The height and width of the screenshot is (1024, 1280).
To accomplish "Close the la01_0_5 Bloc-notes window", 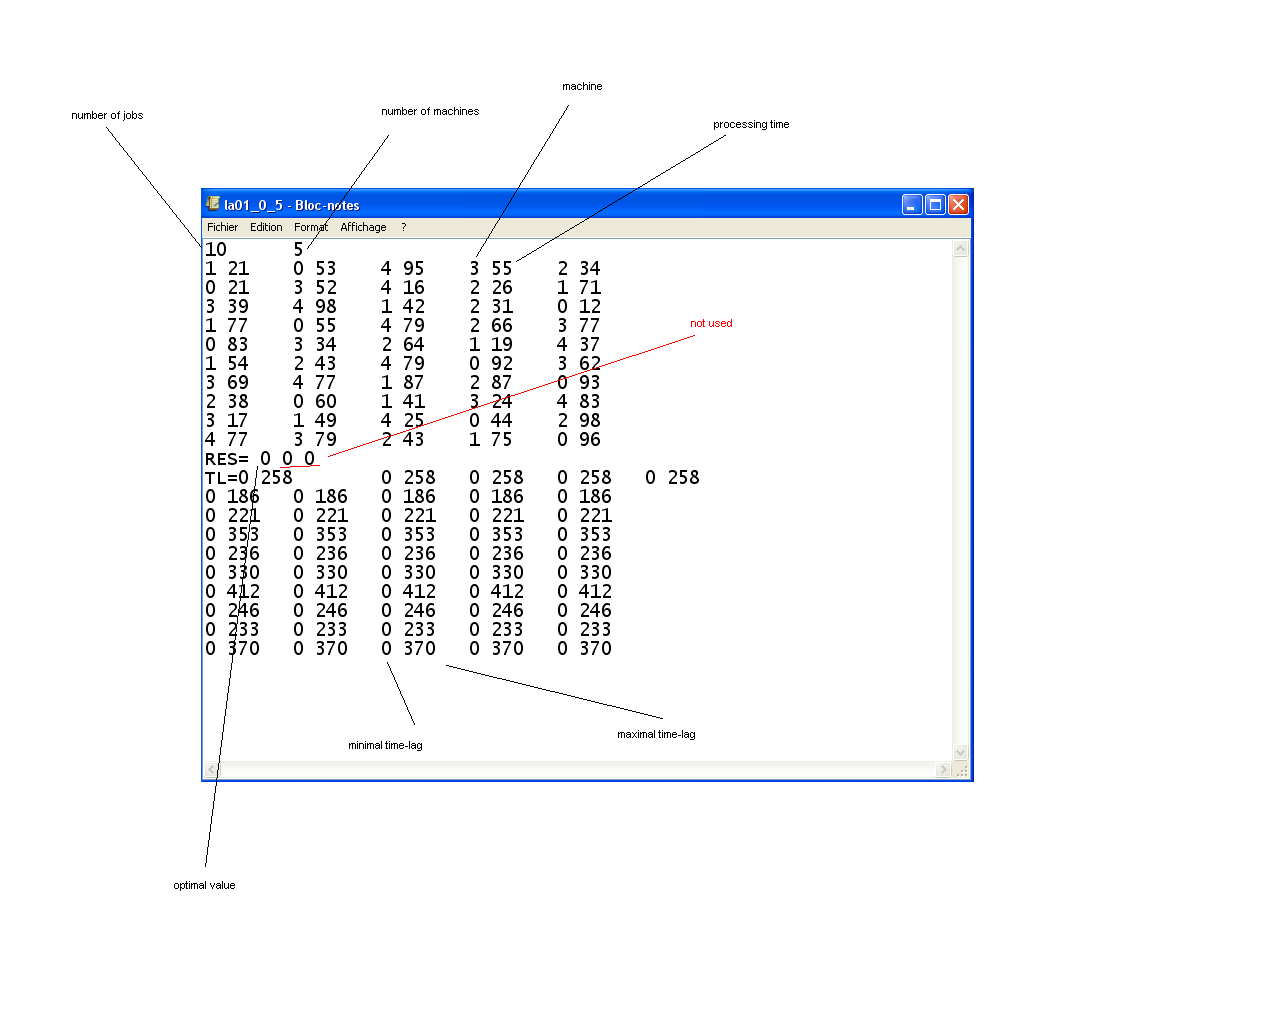I will [x=958, y=204].
